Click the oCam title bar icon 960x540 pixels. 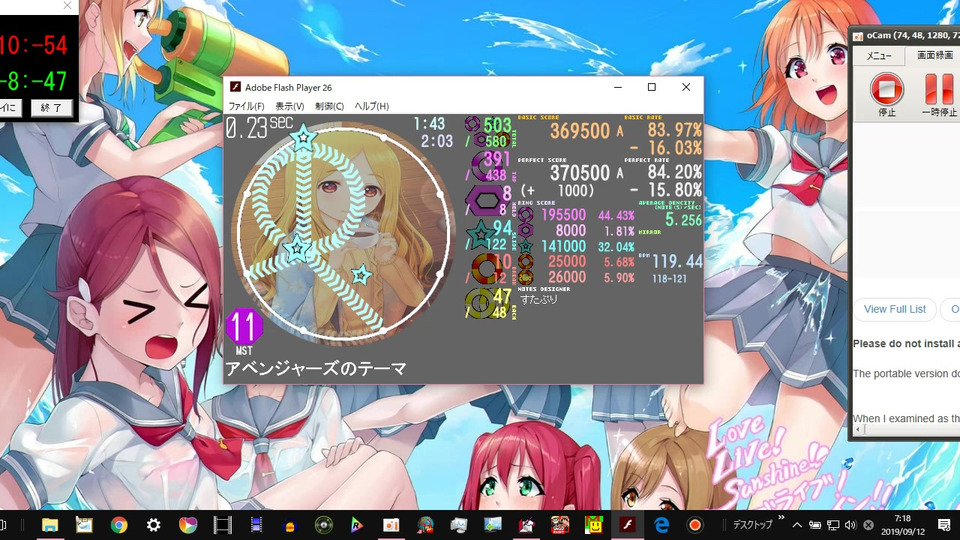coord(858,36)
